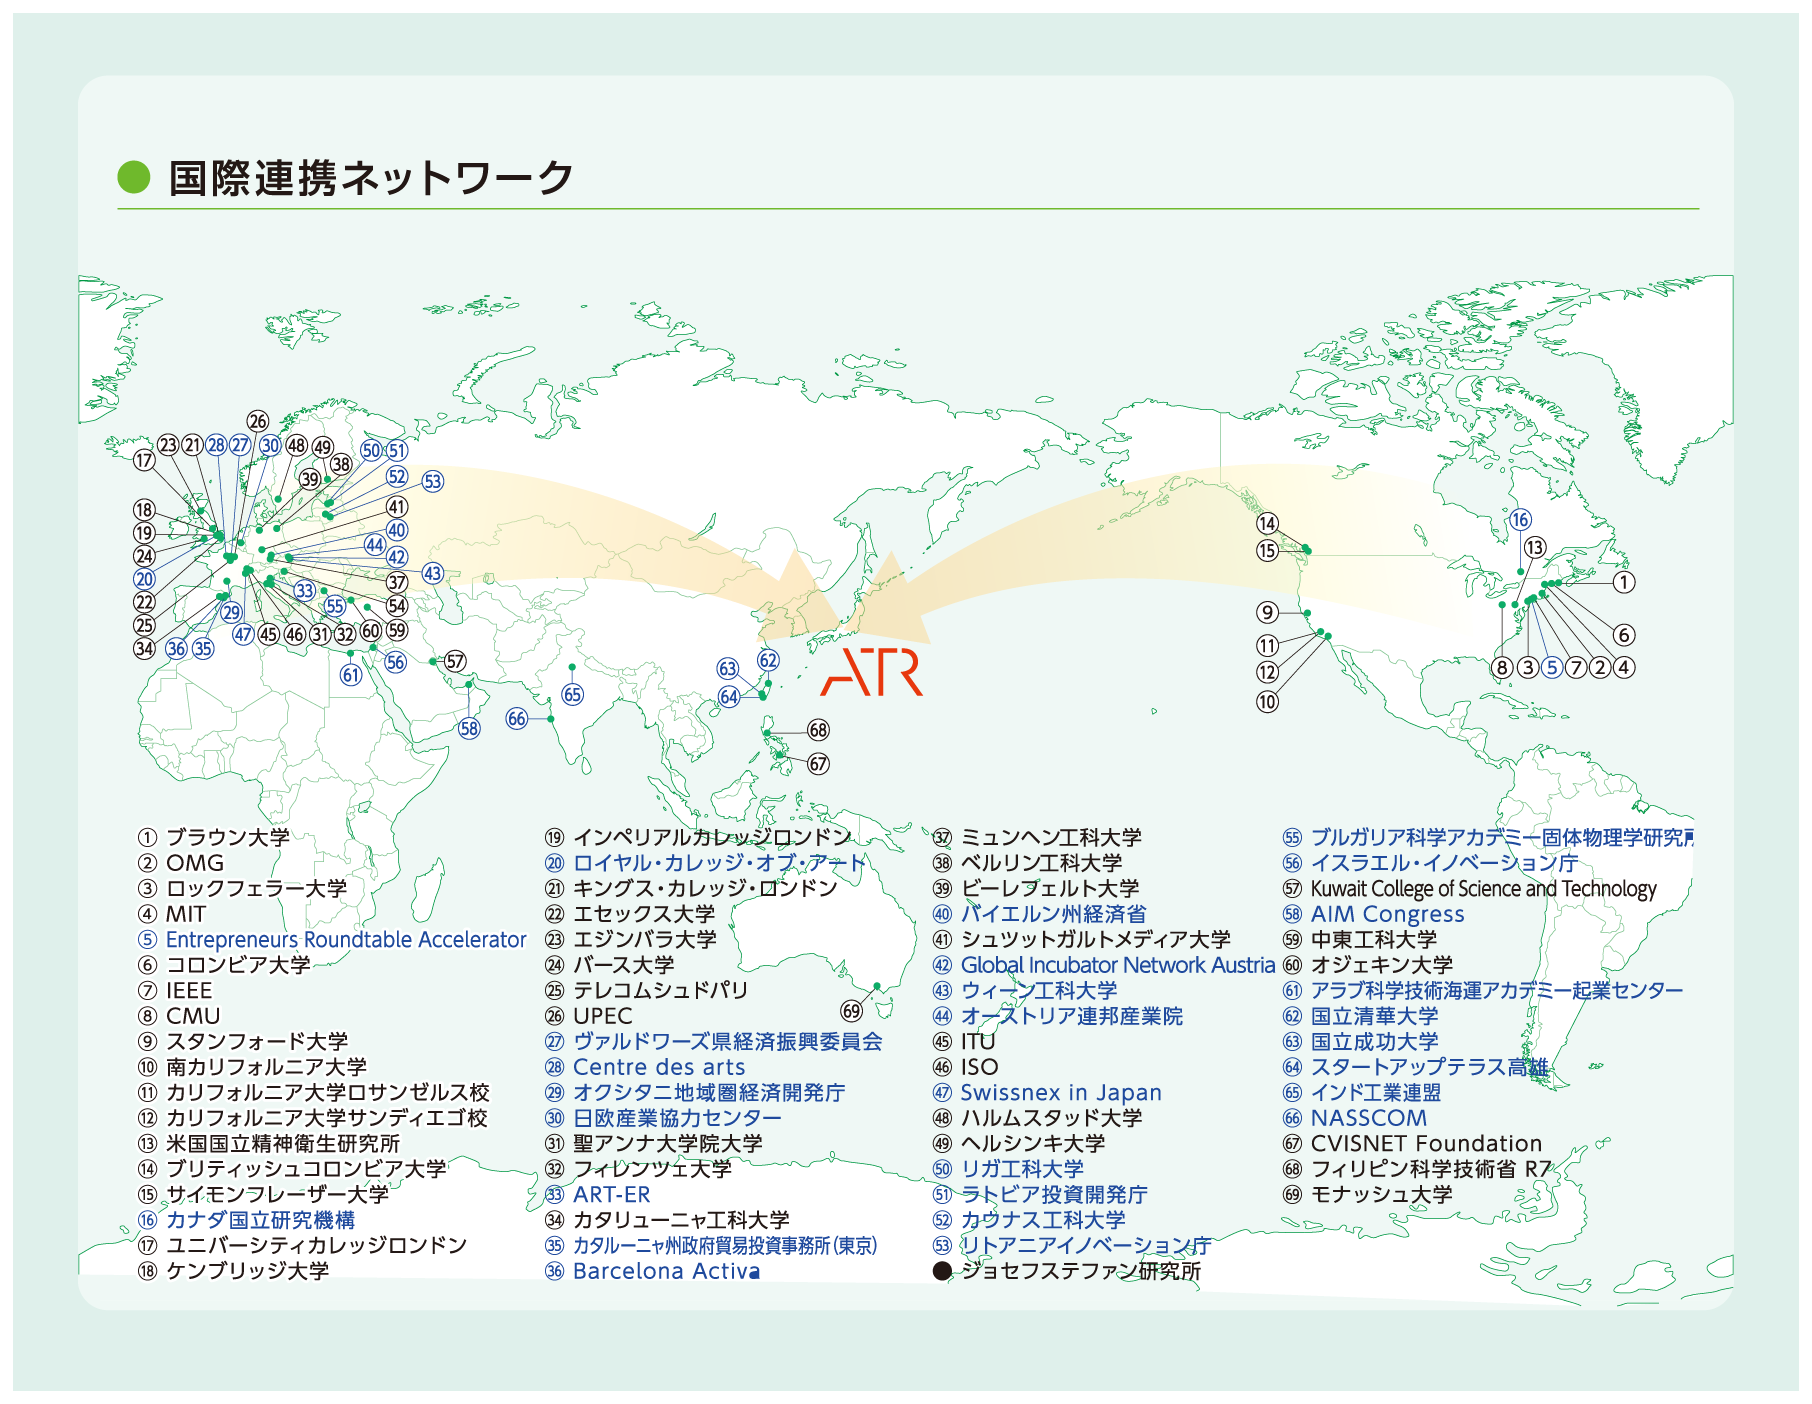Viewport: 1812px width, 1404px height.
Task: Click circled marker 10 on the map
Action: 1267,702
